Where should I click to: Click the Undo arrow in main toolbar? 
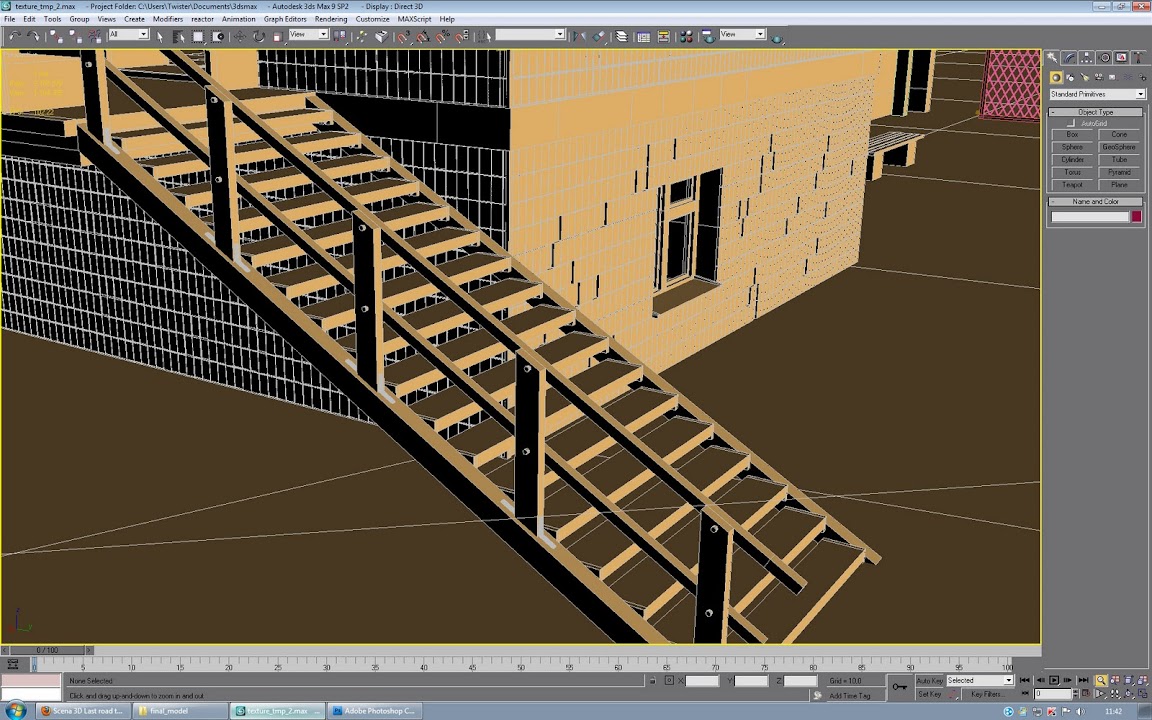click(x=14, y=36)
